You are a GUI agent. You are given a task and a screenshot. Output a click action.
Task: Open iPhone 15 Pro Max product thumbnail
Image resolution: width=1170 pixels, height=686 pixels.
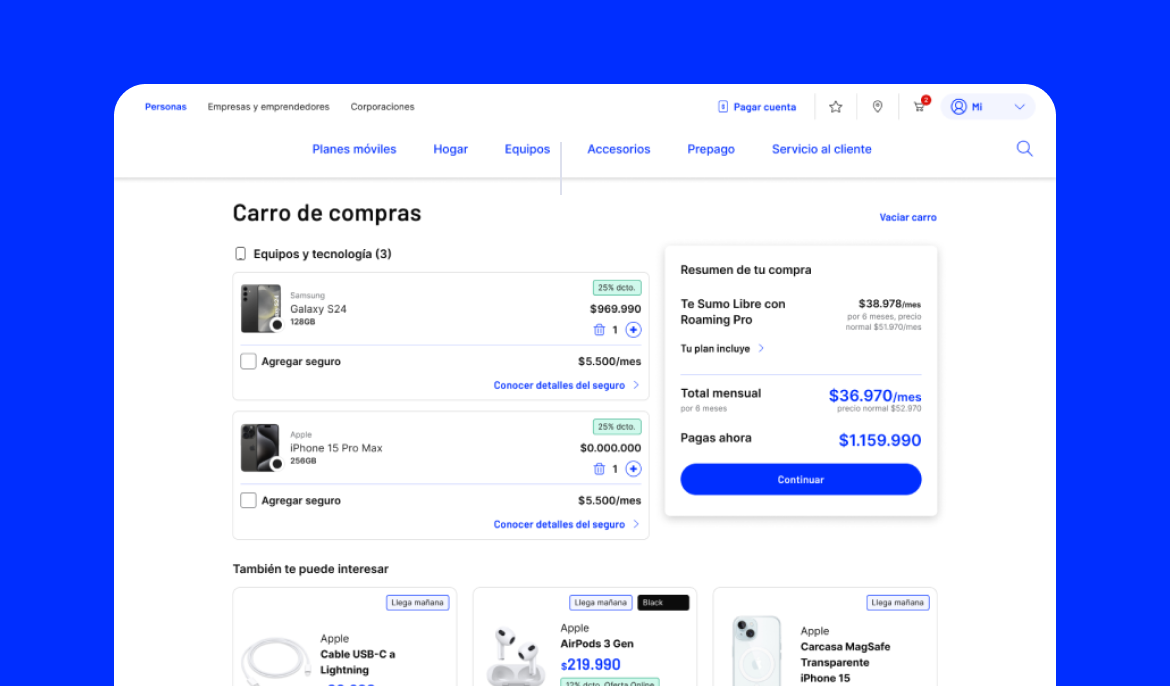[x=261, y=448]
